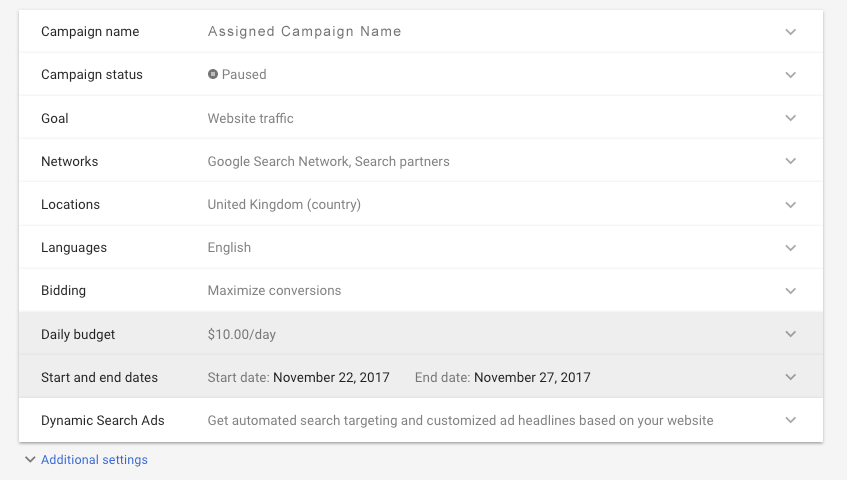Expand the Bidding row chevron
Screen dimensions: 847x480
point(791,291)
